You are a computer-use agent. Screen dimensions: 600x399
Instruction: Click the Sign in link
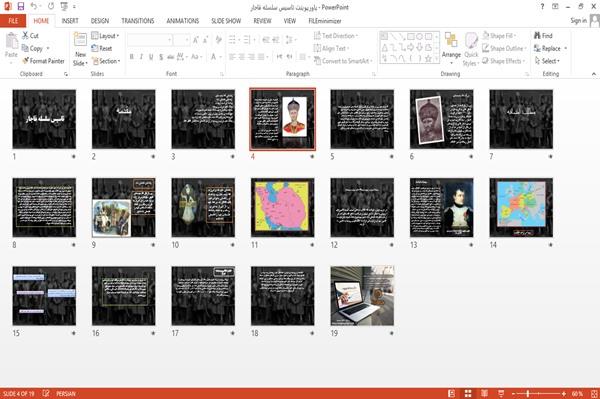(578, 21)
